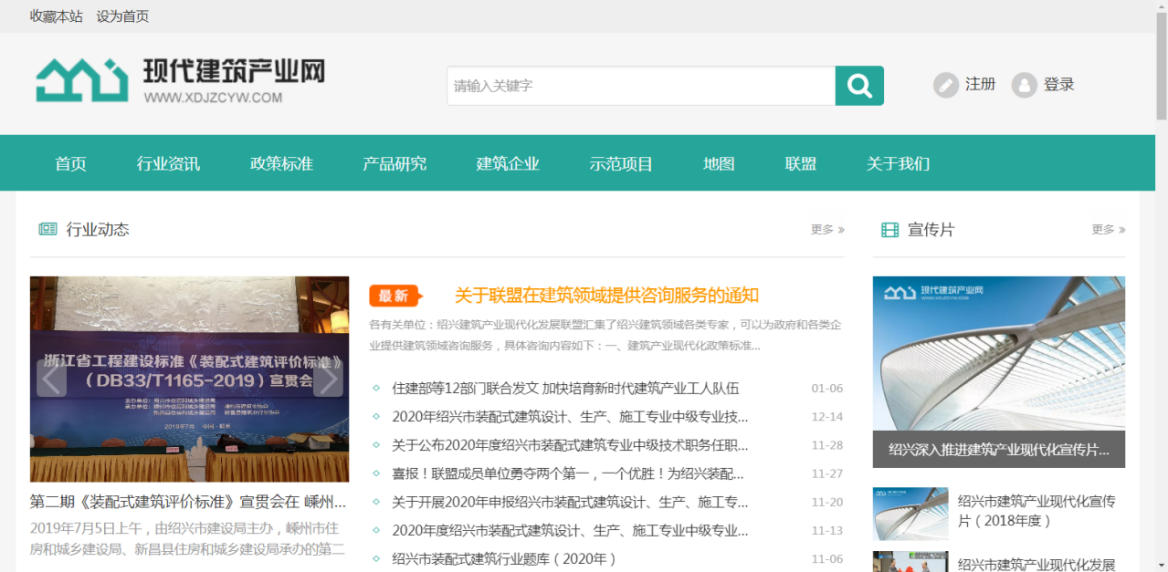
Task: Open article 喜报！联盟成员单位勇夺两个第一
Action: [568, 474]
